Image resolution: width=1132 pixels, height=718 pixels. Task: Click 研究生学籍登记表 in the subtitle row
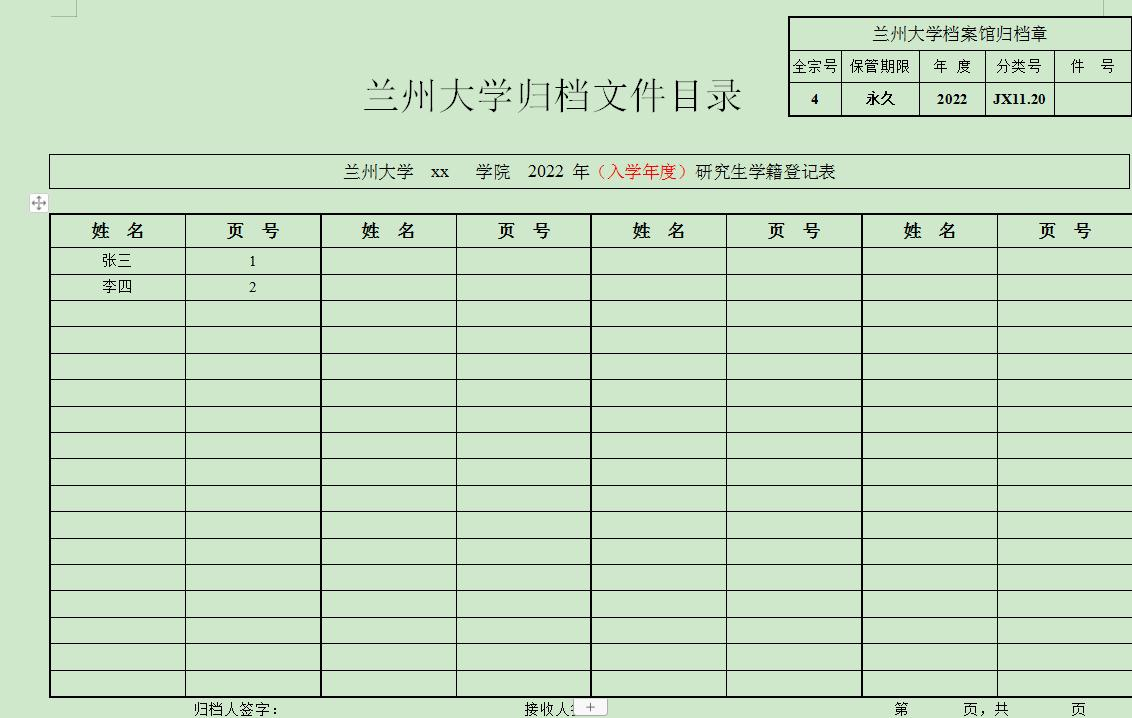765,172
